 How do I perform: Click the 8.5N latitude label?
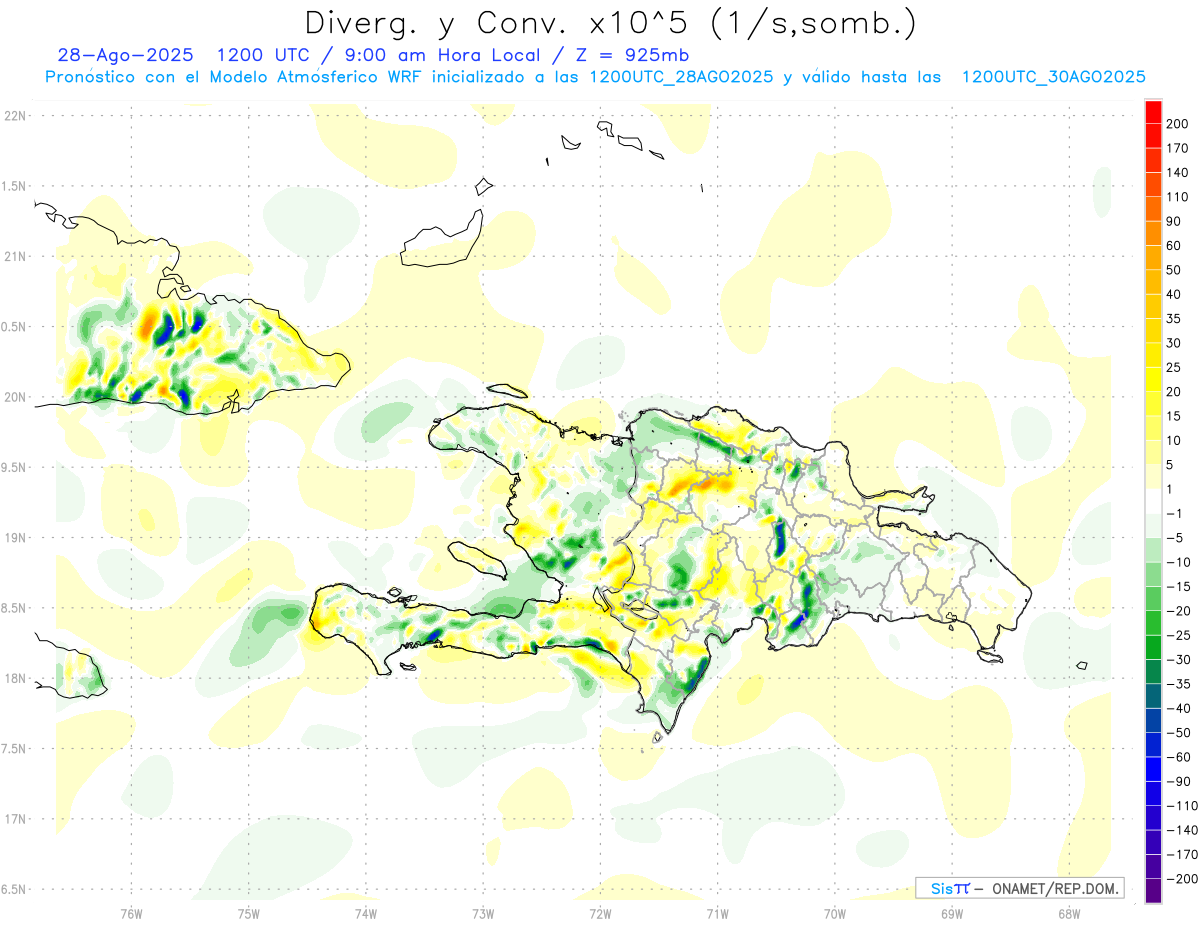(x=15, y=608)
